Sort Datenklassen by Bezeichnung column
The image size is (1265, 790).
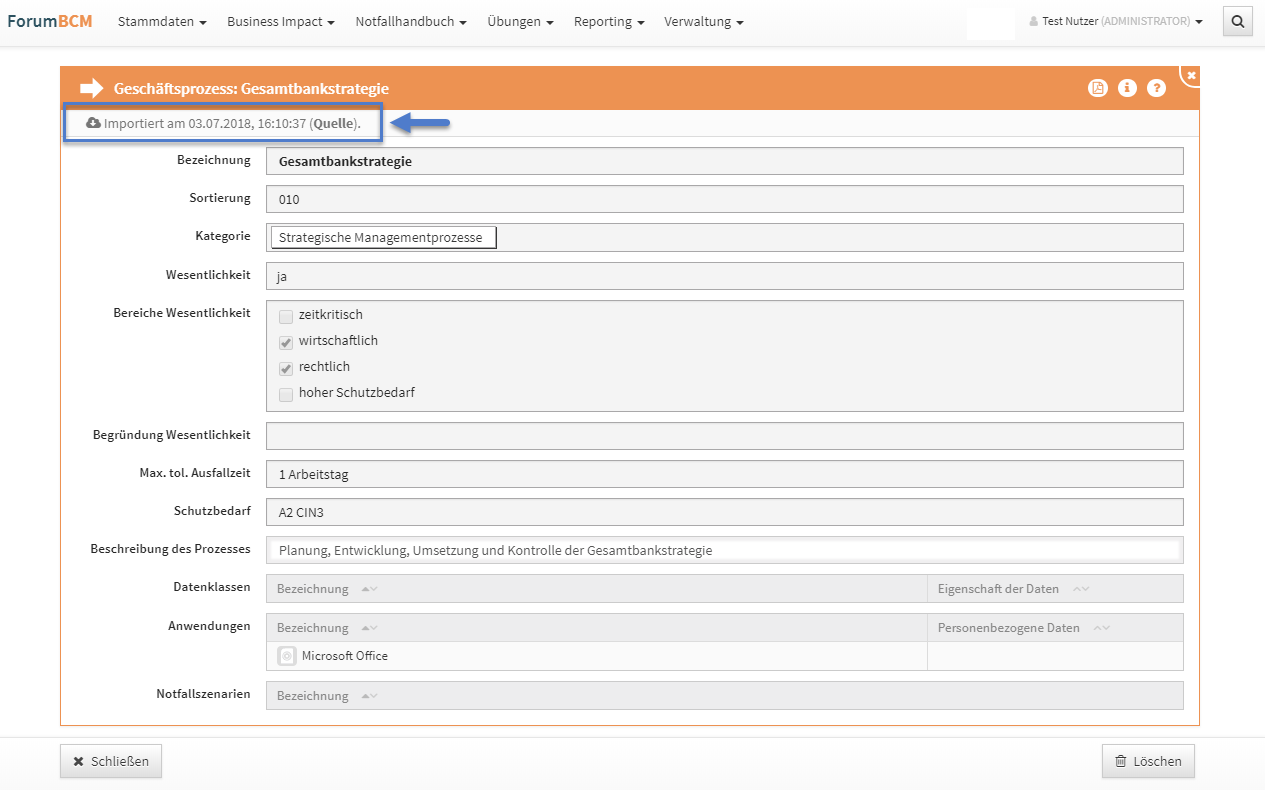click(313, 589)
